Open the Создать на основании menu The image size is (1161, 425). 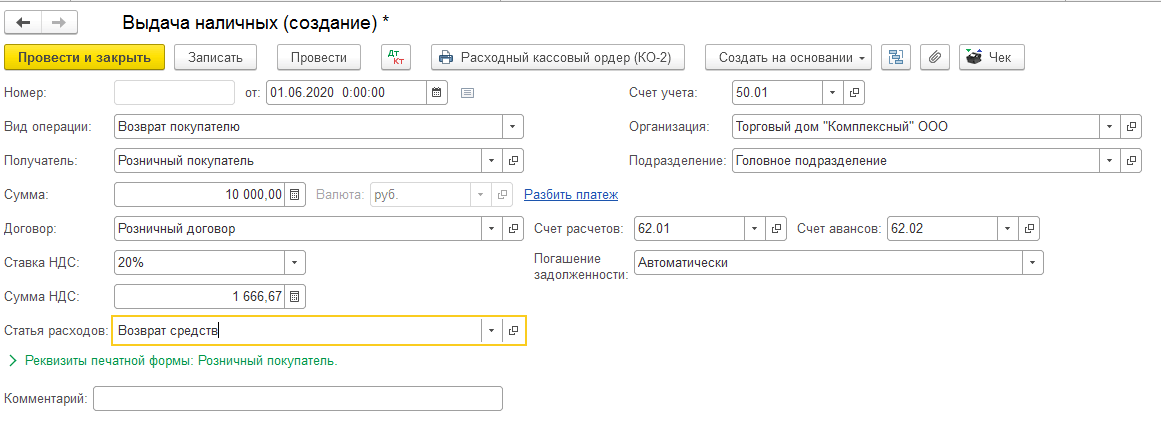pyautogui.click(x=788, y=58)
